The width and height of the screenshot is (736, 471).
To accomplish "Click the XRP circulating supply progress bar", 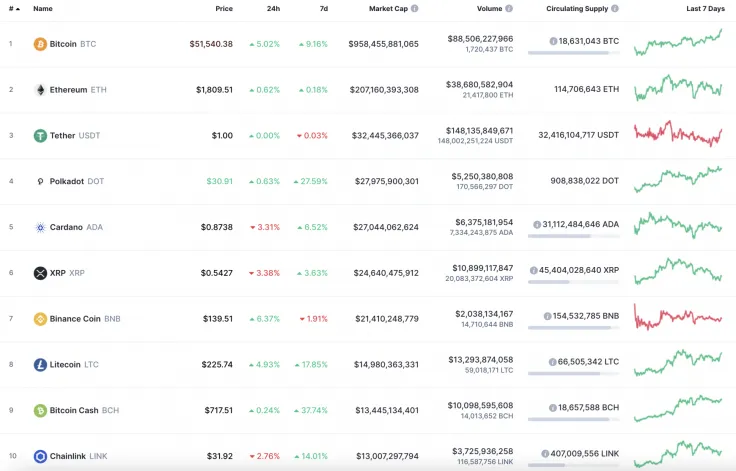I will coord(574,282).
